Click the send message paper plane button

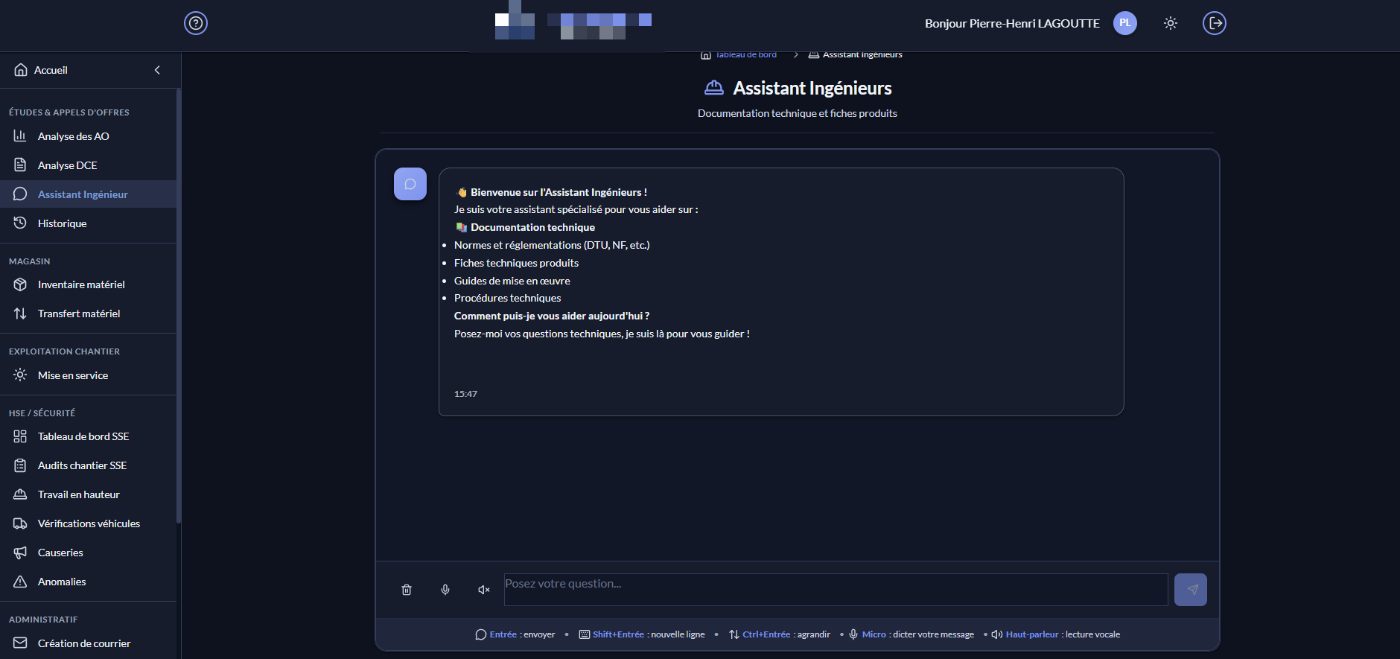click(1191, 589)
